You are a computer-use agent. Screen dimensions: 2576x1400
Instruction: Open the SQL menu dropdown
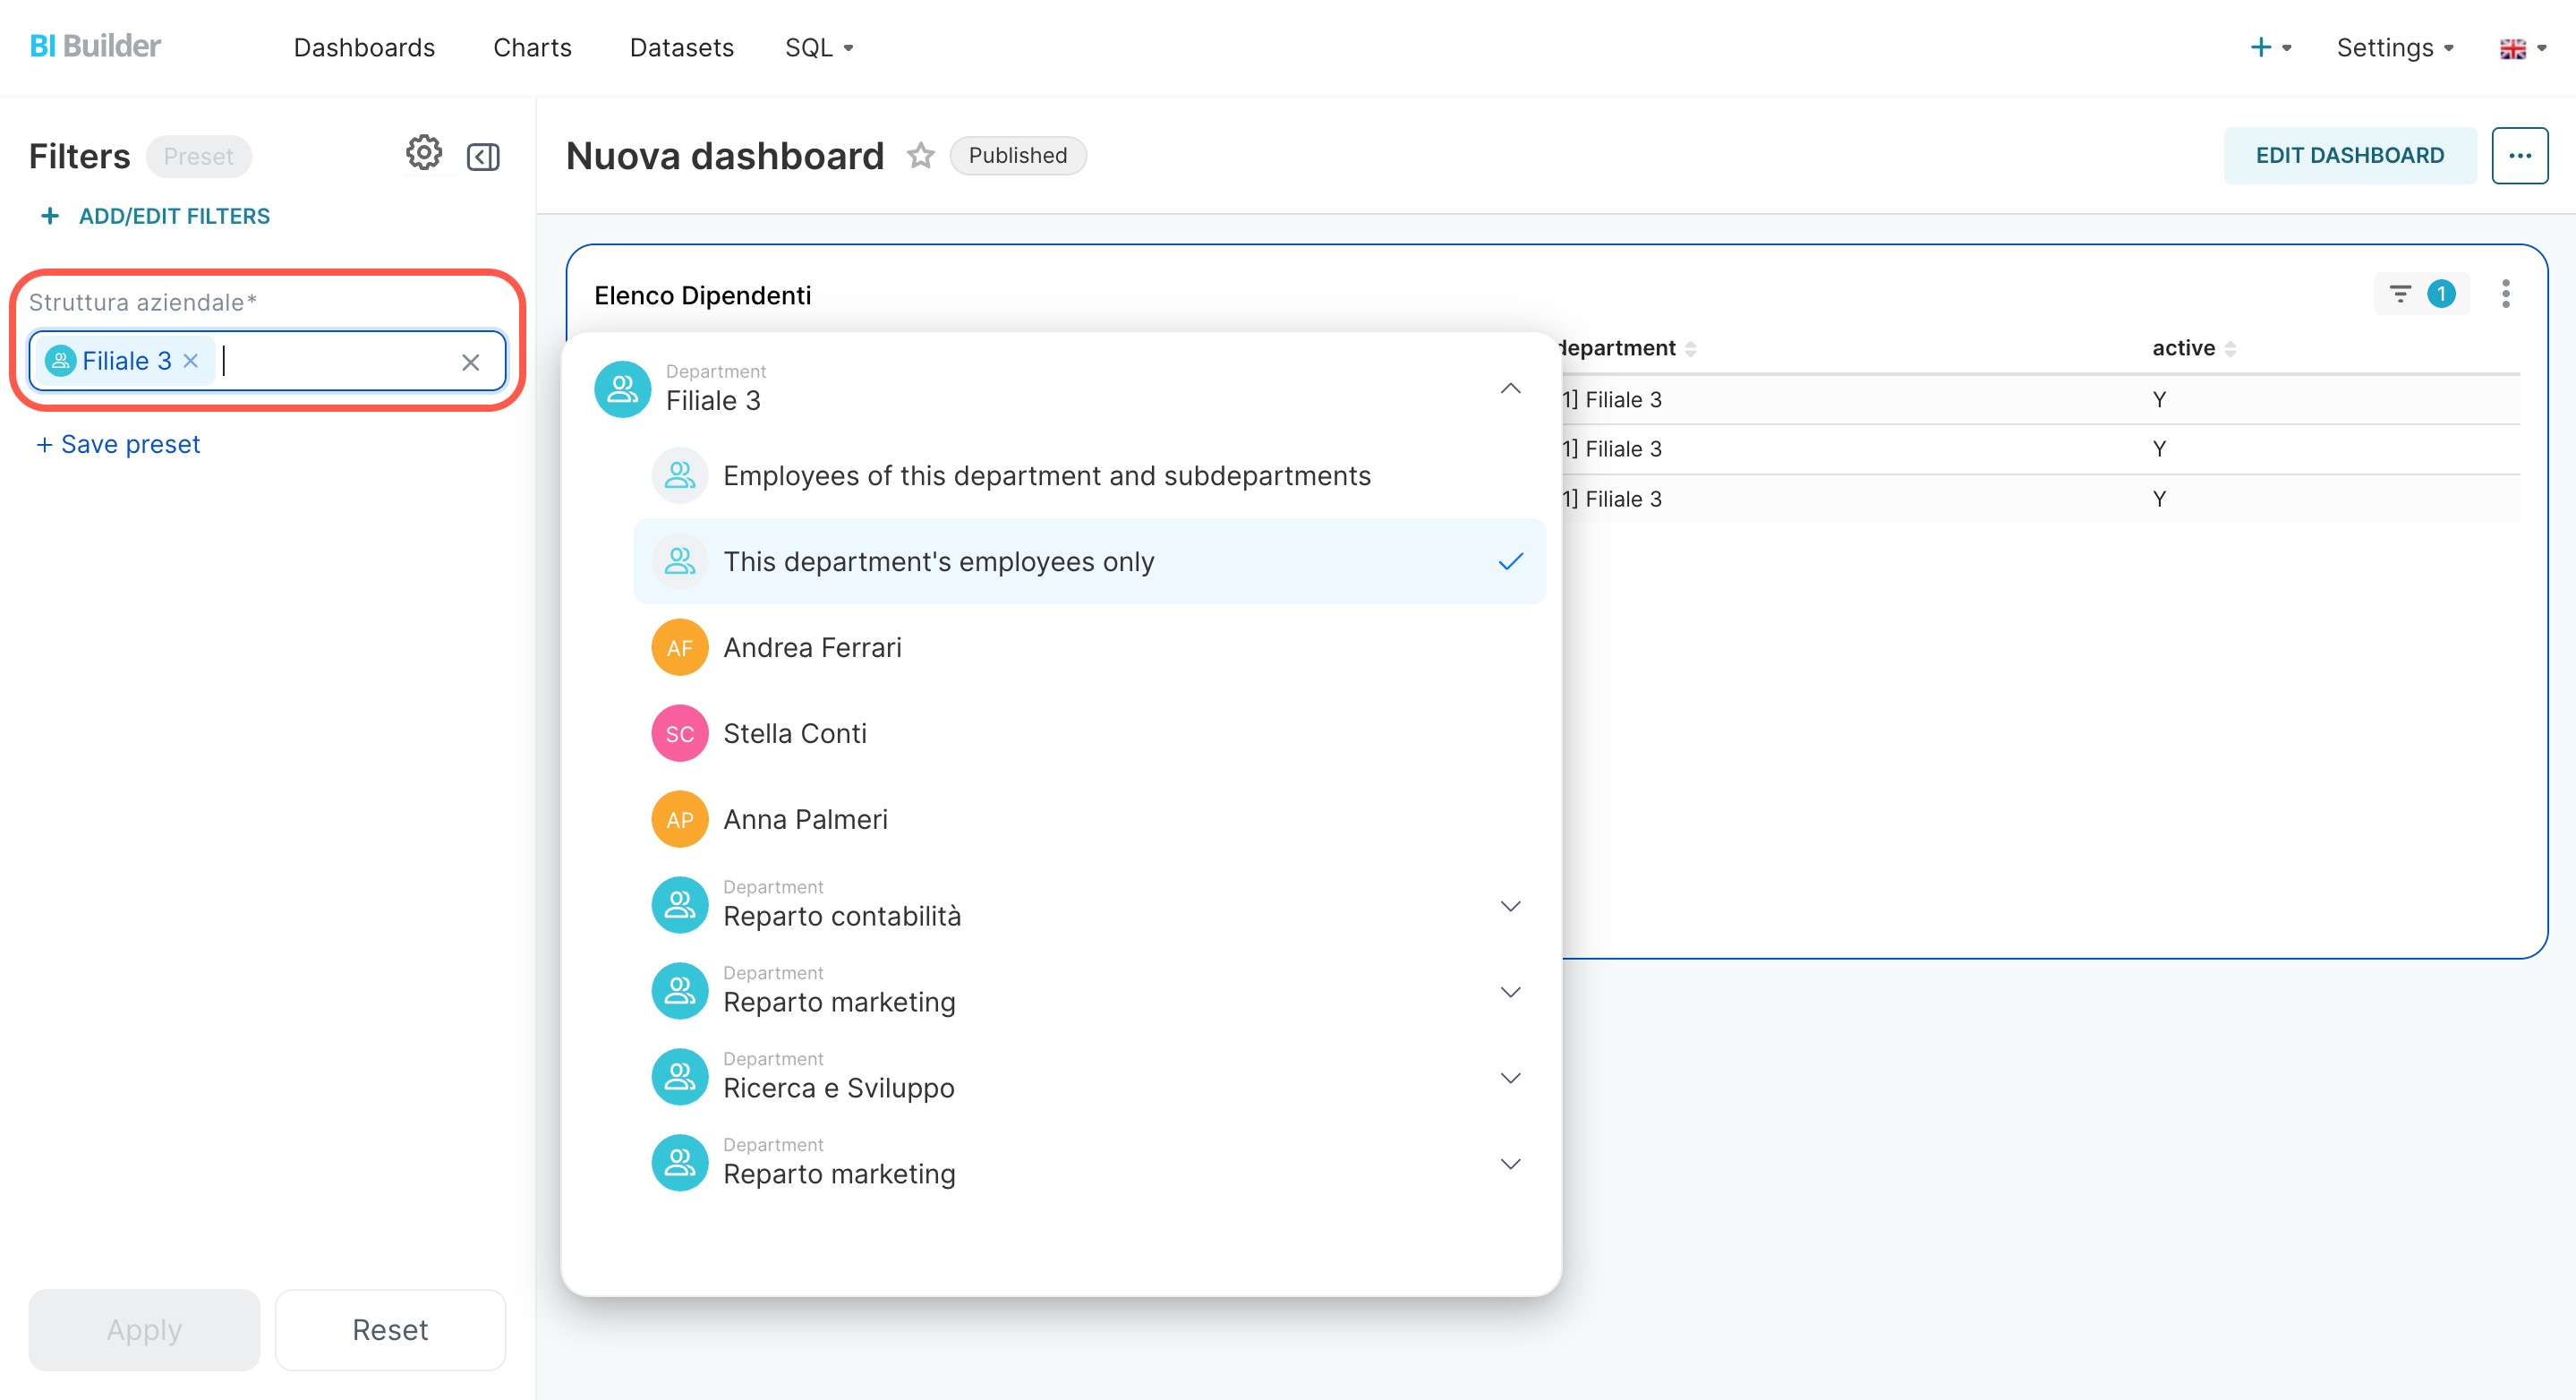click(818, 48)
